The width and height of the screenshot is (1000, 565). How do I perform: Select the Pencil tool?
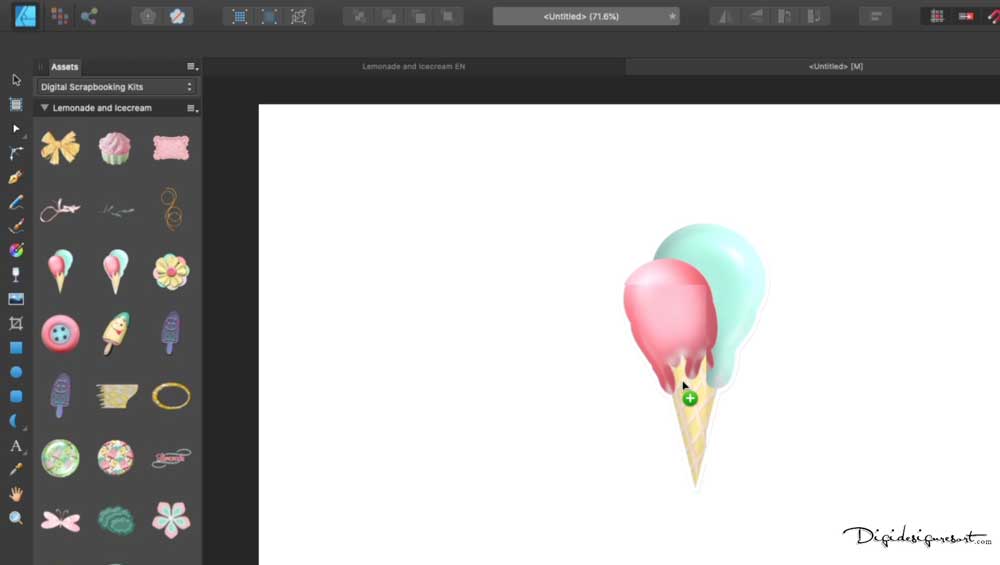point(16,202)
